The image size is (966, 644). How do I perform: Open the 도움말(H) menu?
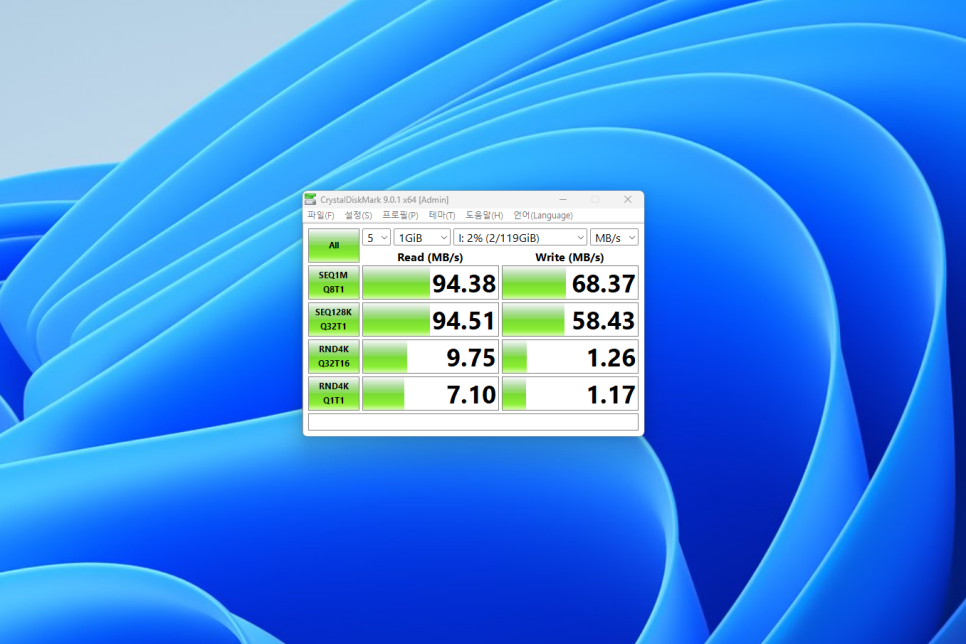[484, 215]
